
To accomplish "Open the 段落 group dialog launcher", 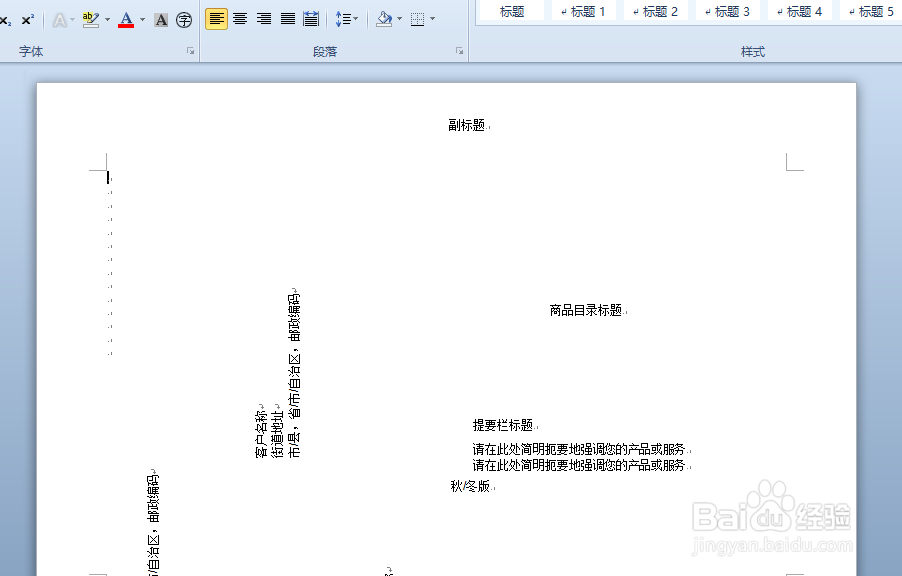I will (460, 50).
